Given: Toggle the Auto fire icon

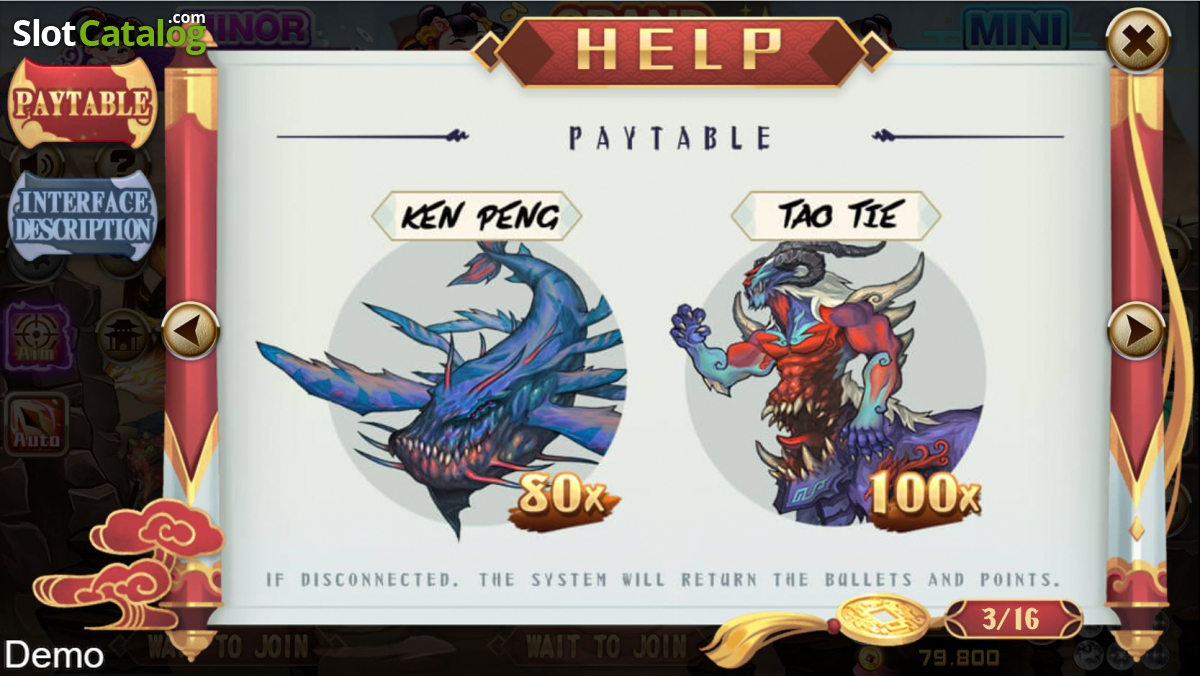Looking at the screenshot, I should click(37, 424).
